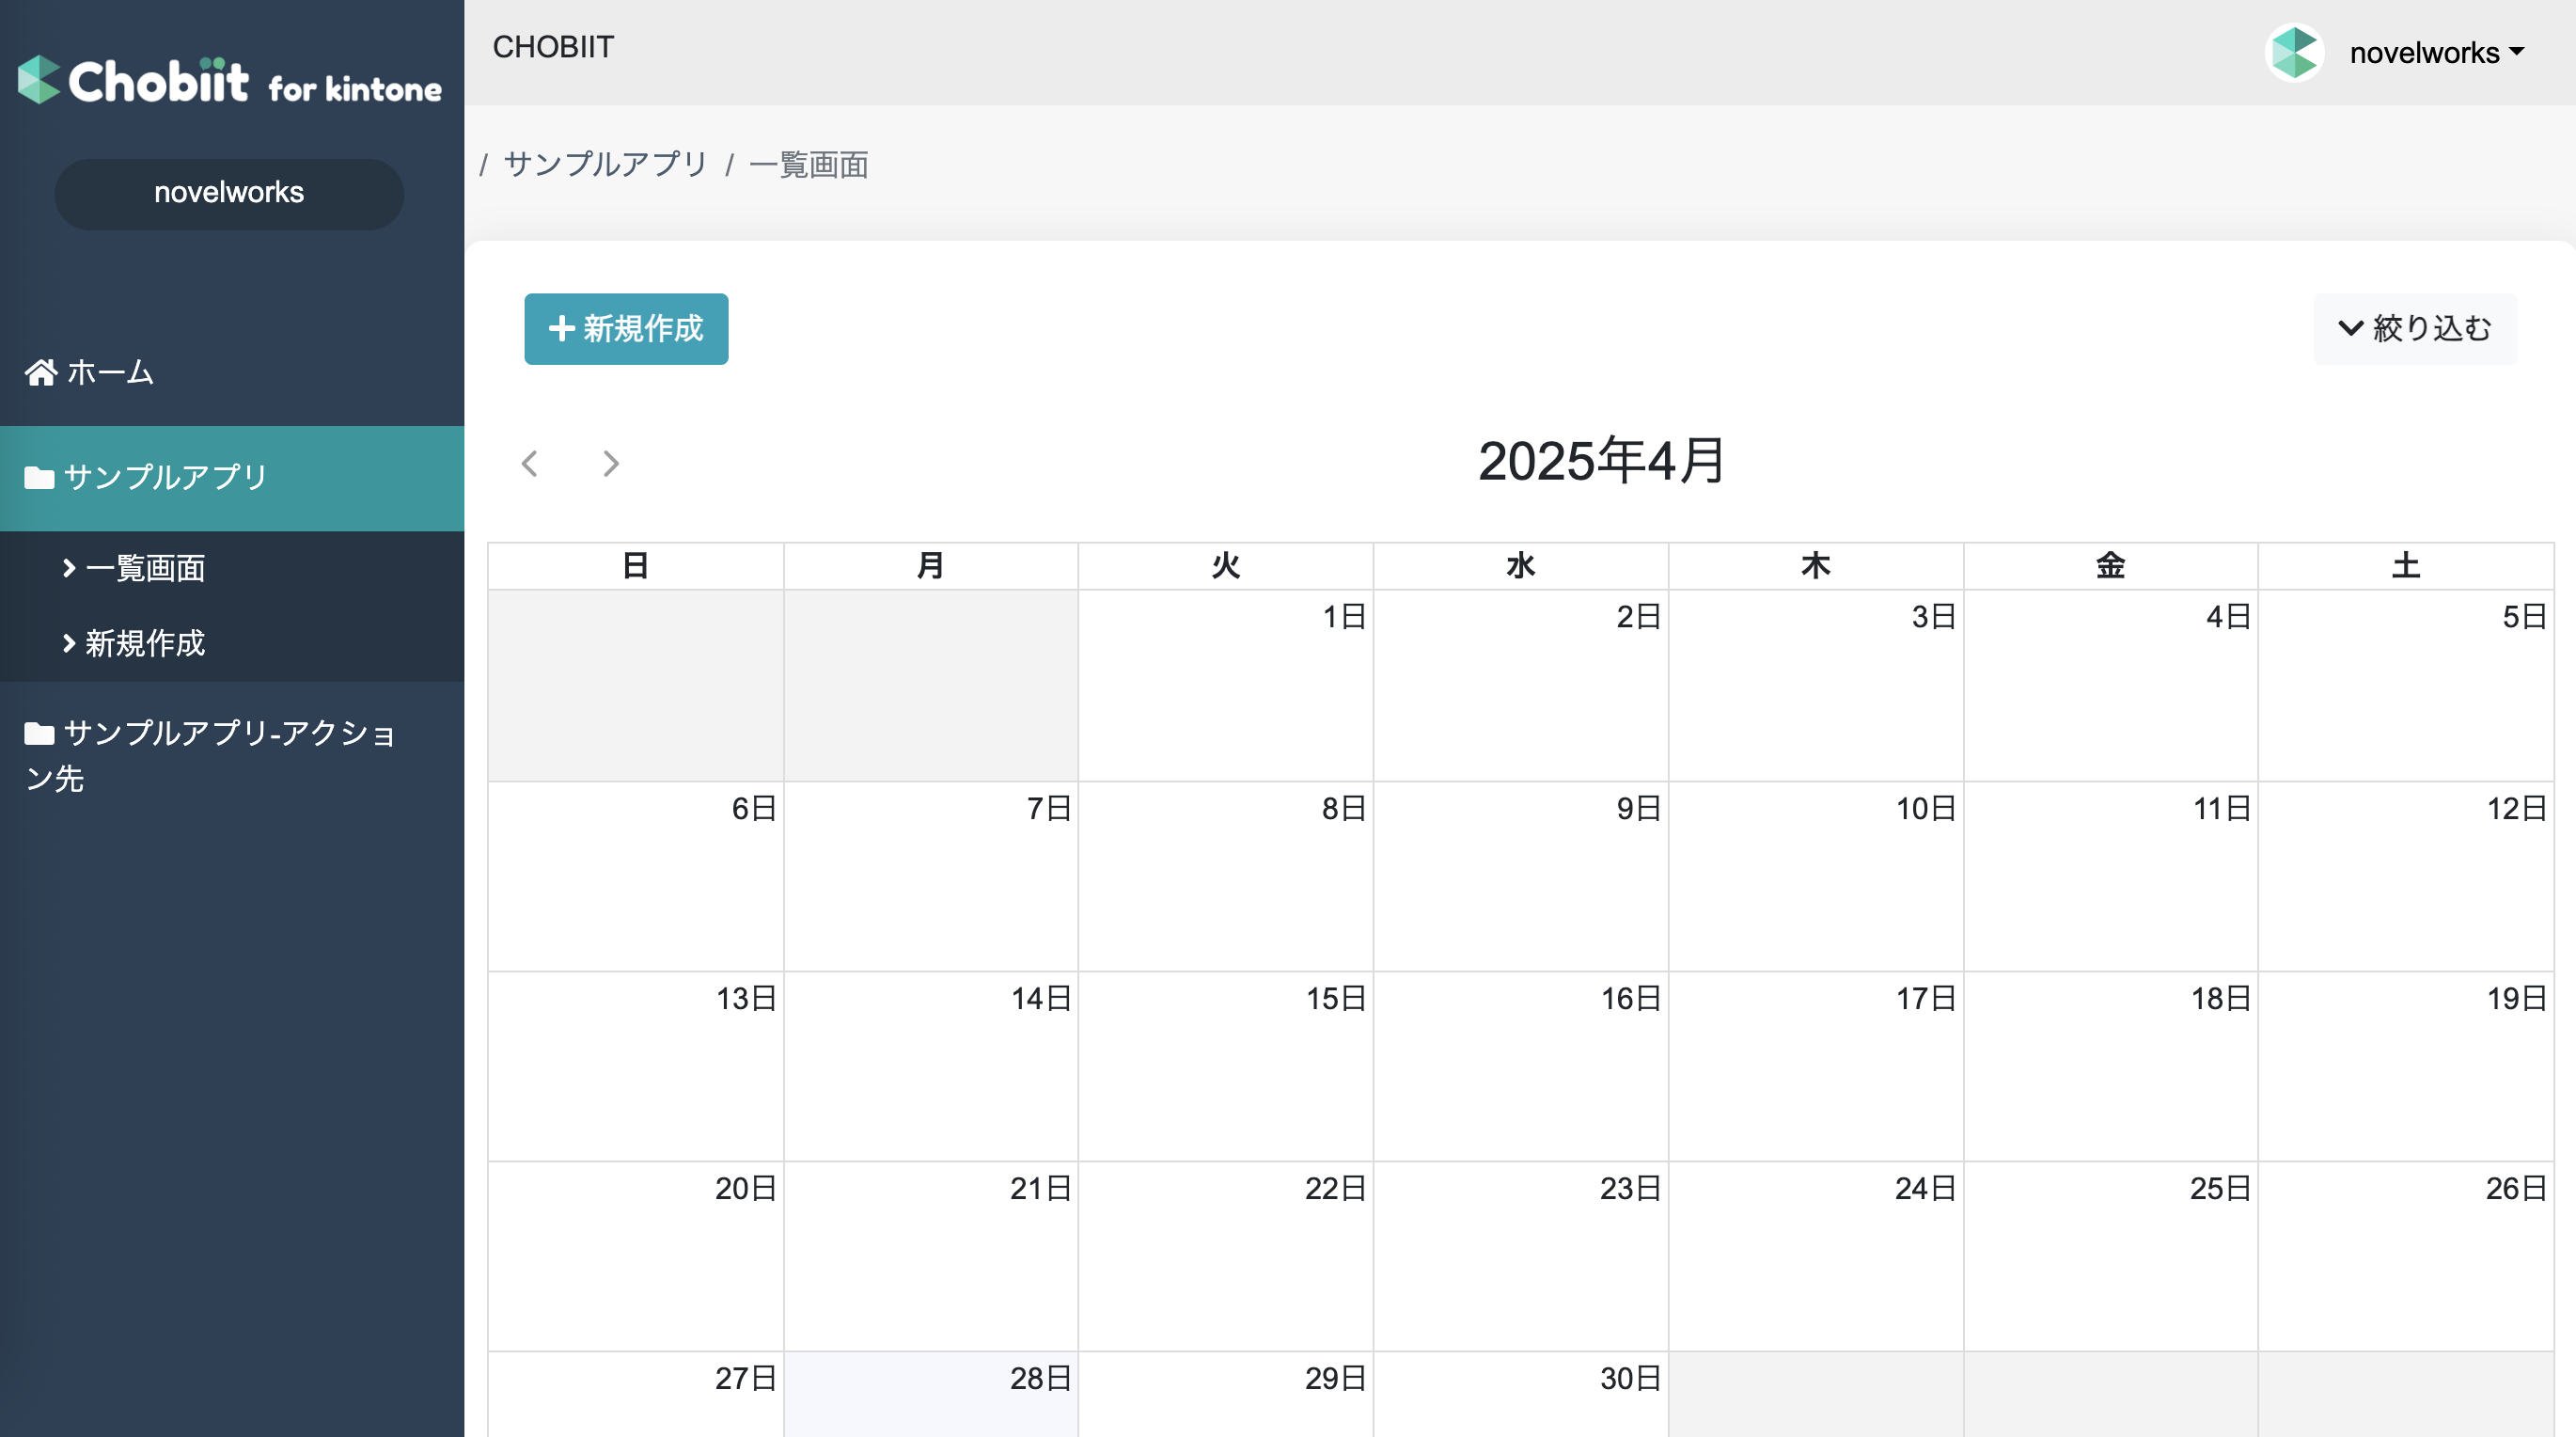Select the 23日 calendar cell
Screen dimensions: 2576x1437
(x=1521, y=1256)
